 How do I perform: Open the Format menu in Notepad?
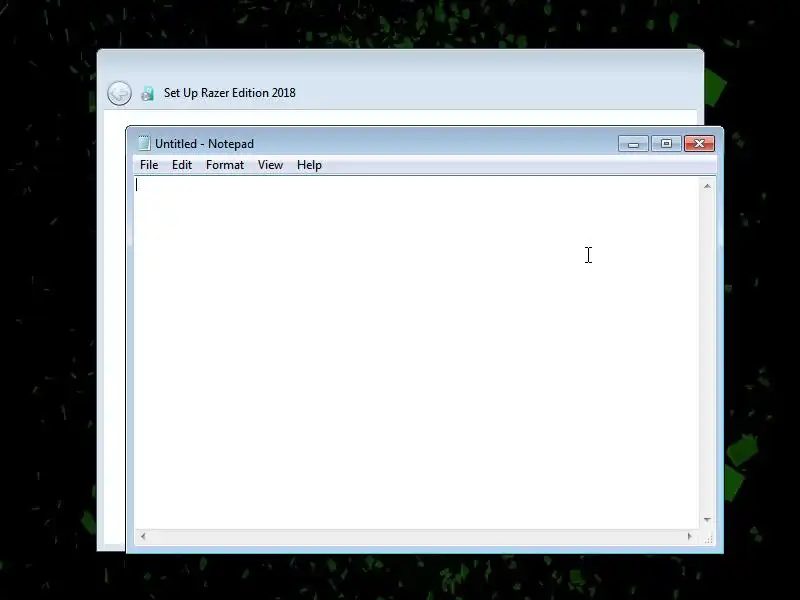(x=225, y=165)
